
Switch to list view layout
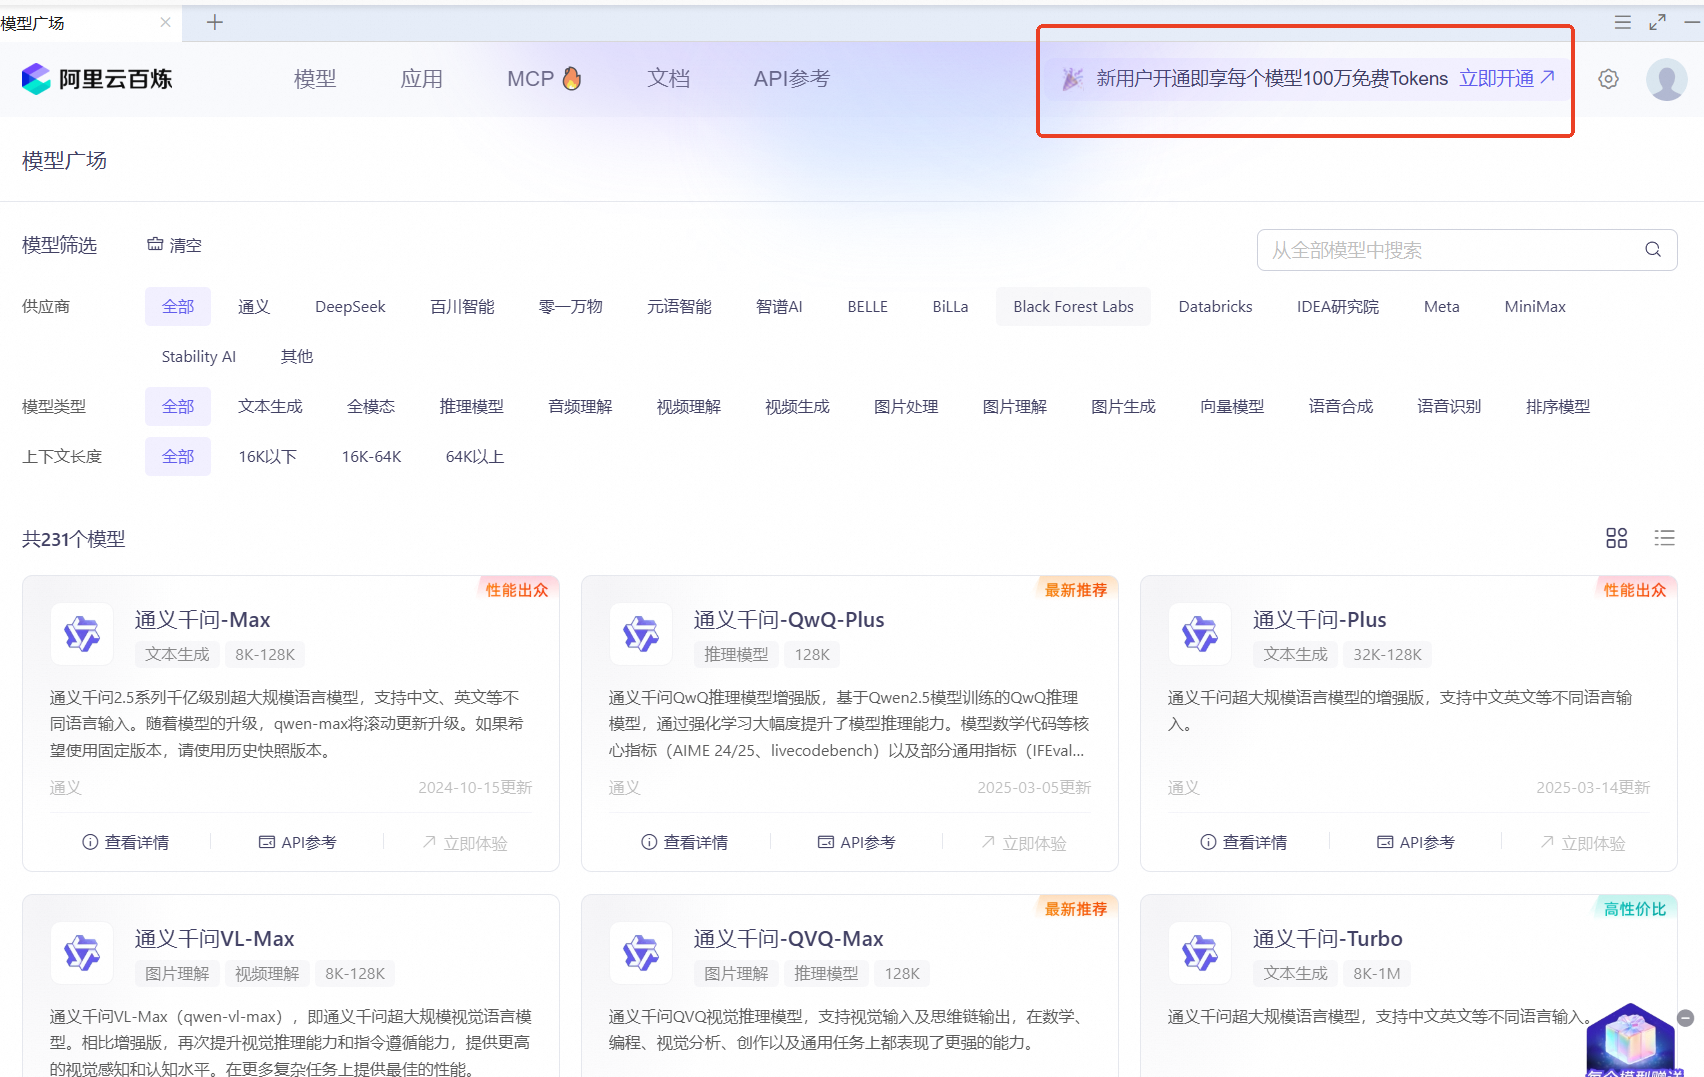(x=1664, y=538)
